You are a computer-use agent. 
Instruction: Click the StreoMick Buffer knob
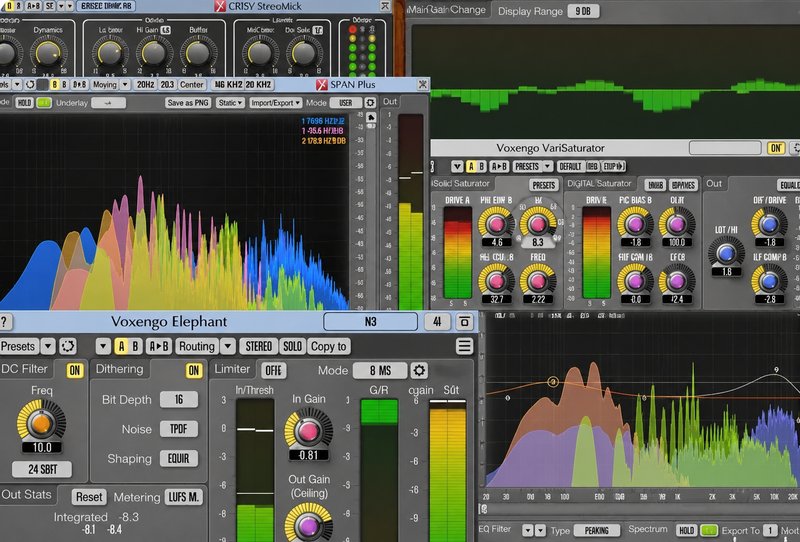click(198, 54)
